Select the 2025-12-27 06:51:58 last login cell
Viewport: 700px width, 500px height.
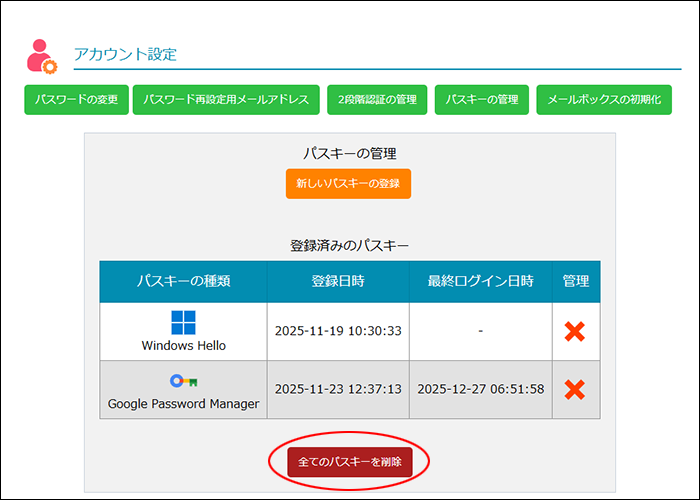(480, 389)
